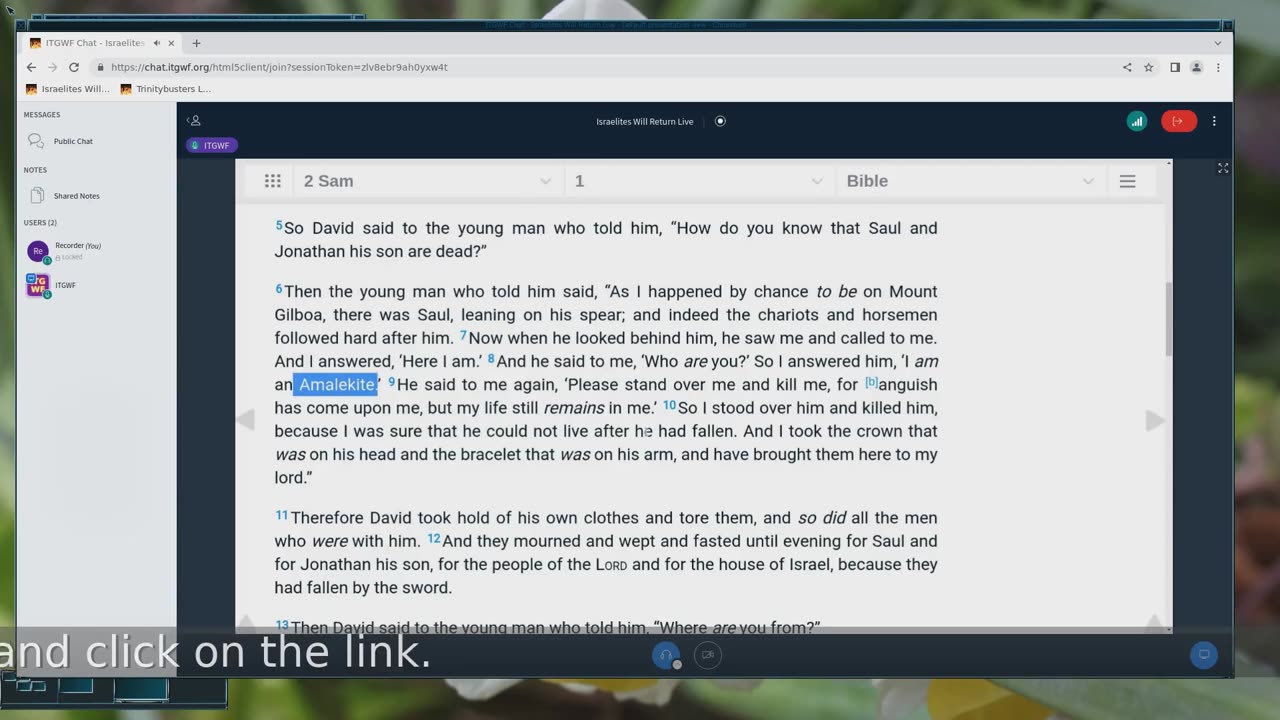Show connection status signal bars
The width and height of the screenshot is (1280, 720).
pyautogui.click(x=1136, y=121)
